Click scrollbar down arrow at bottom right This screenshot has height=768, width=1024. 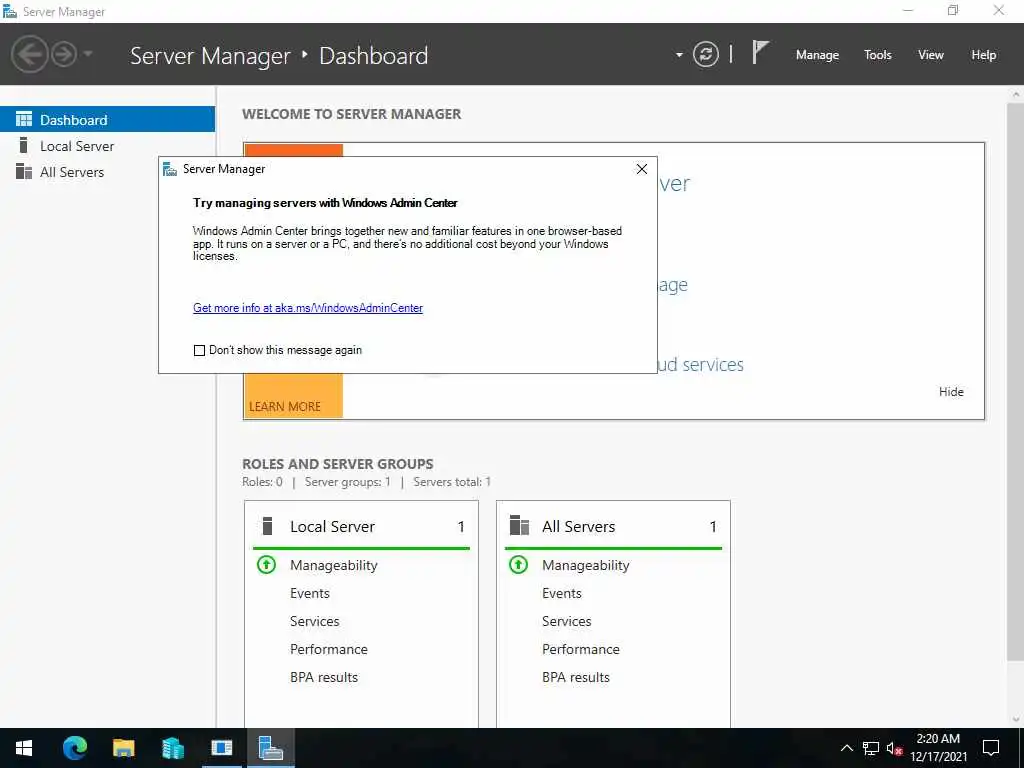[1016, 719]
